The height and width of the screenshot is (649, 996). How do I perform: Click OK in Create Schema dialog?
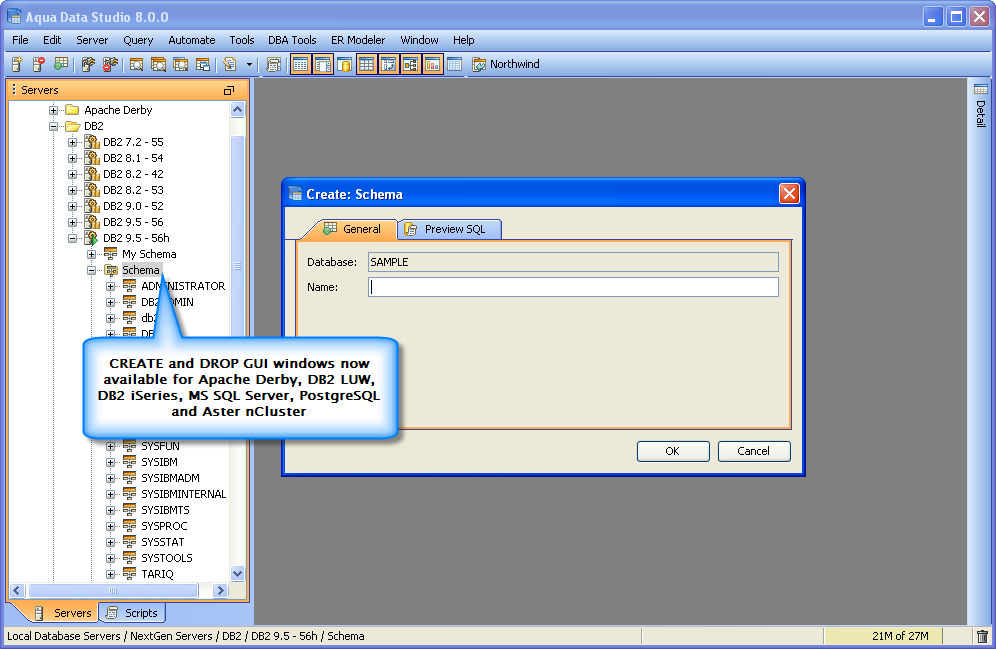pos(673,452)
